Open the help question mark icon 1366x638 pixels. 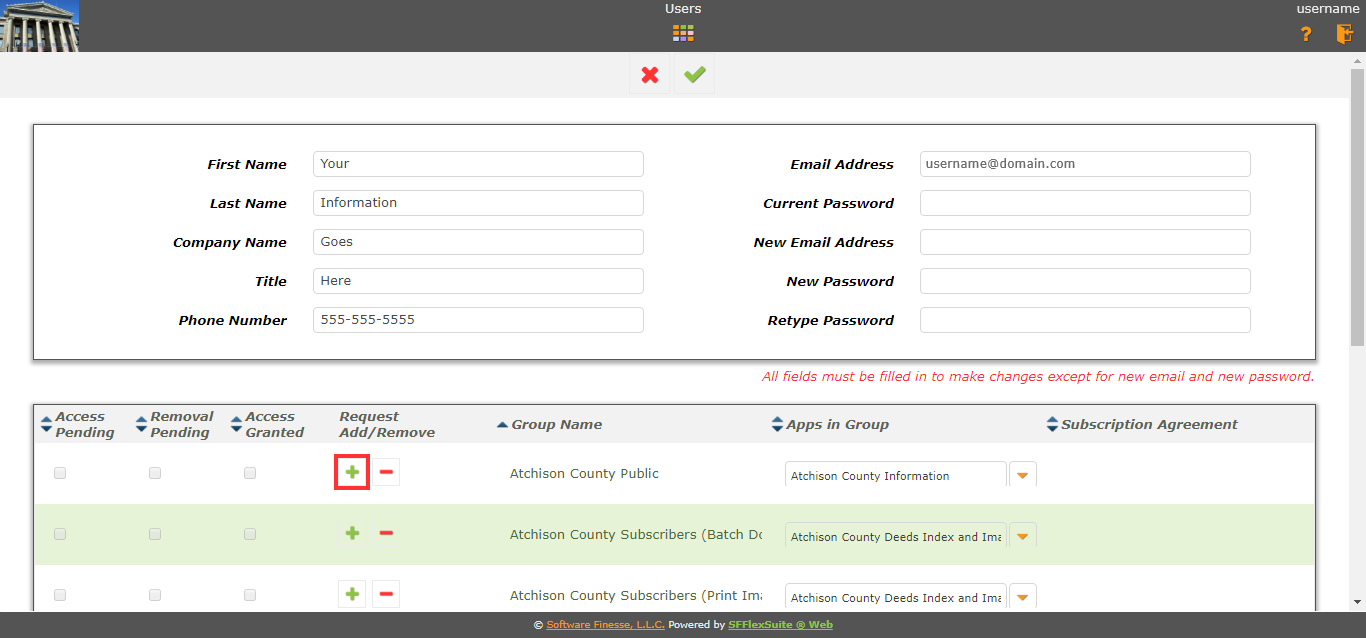coord(1306,34)
